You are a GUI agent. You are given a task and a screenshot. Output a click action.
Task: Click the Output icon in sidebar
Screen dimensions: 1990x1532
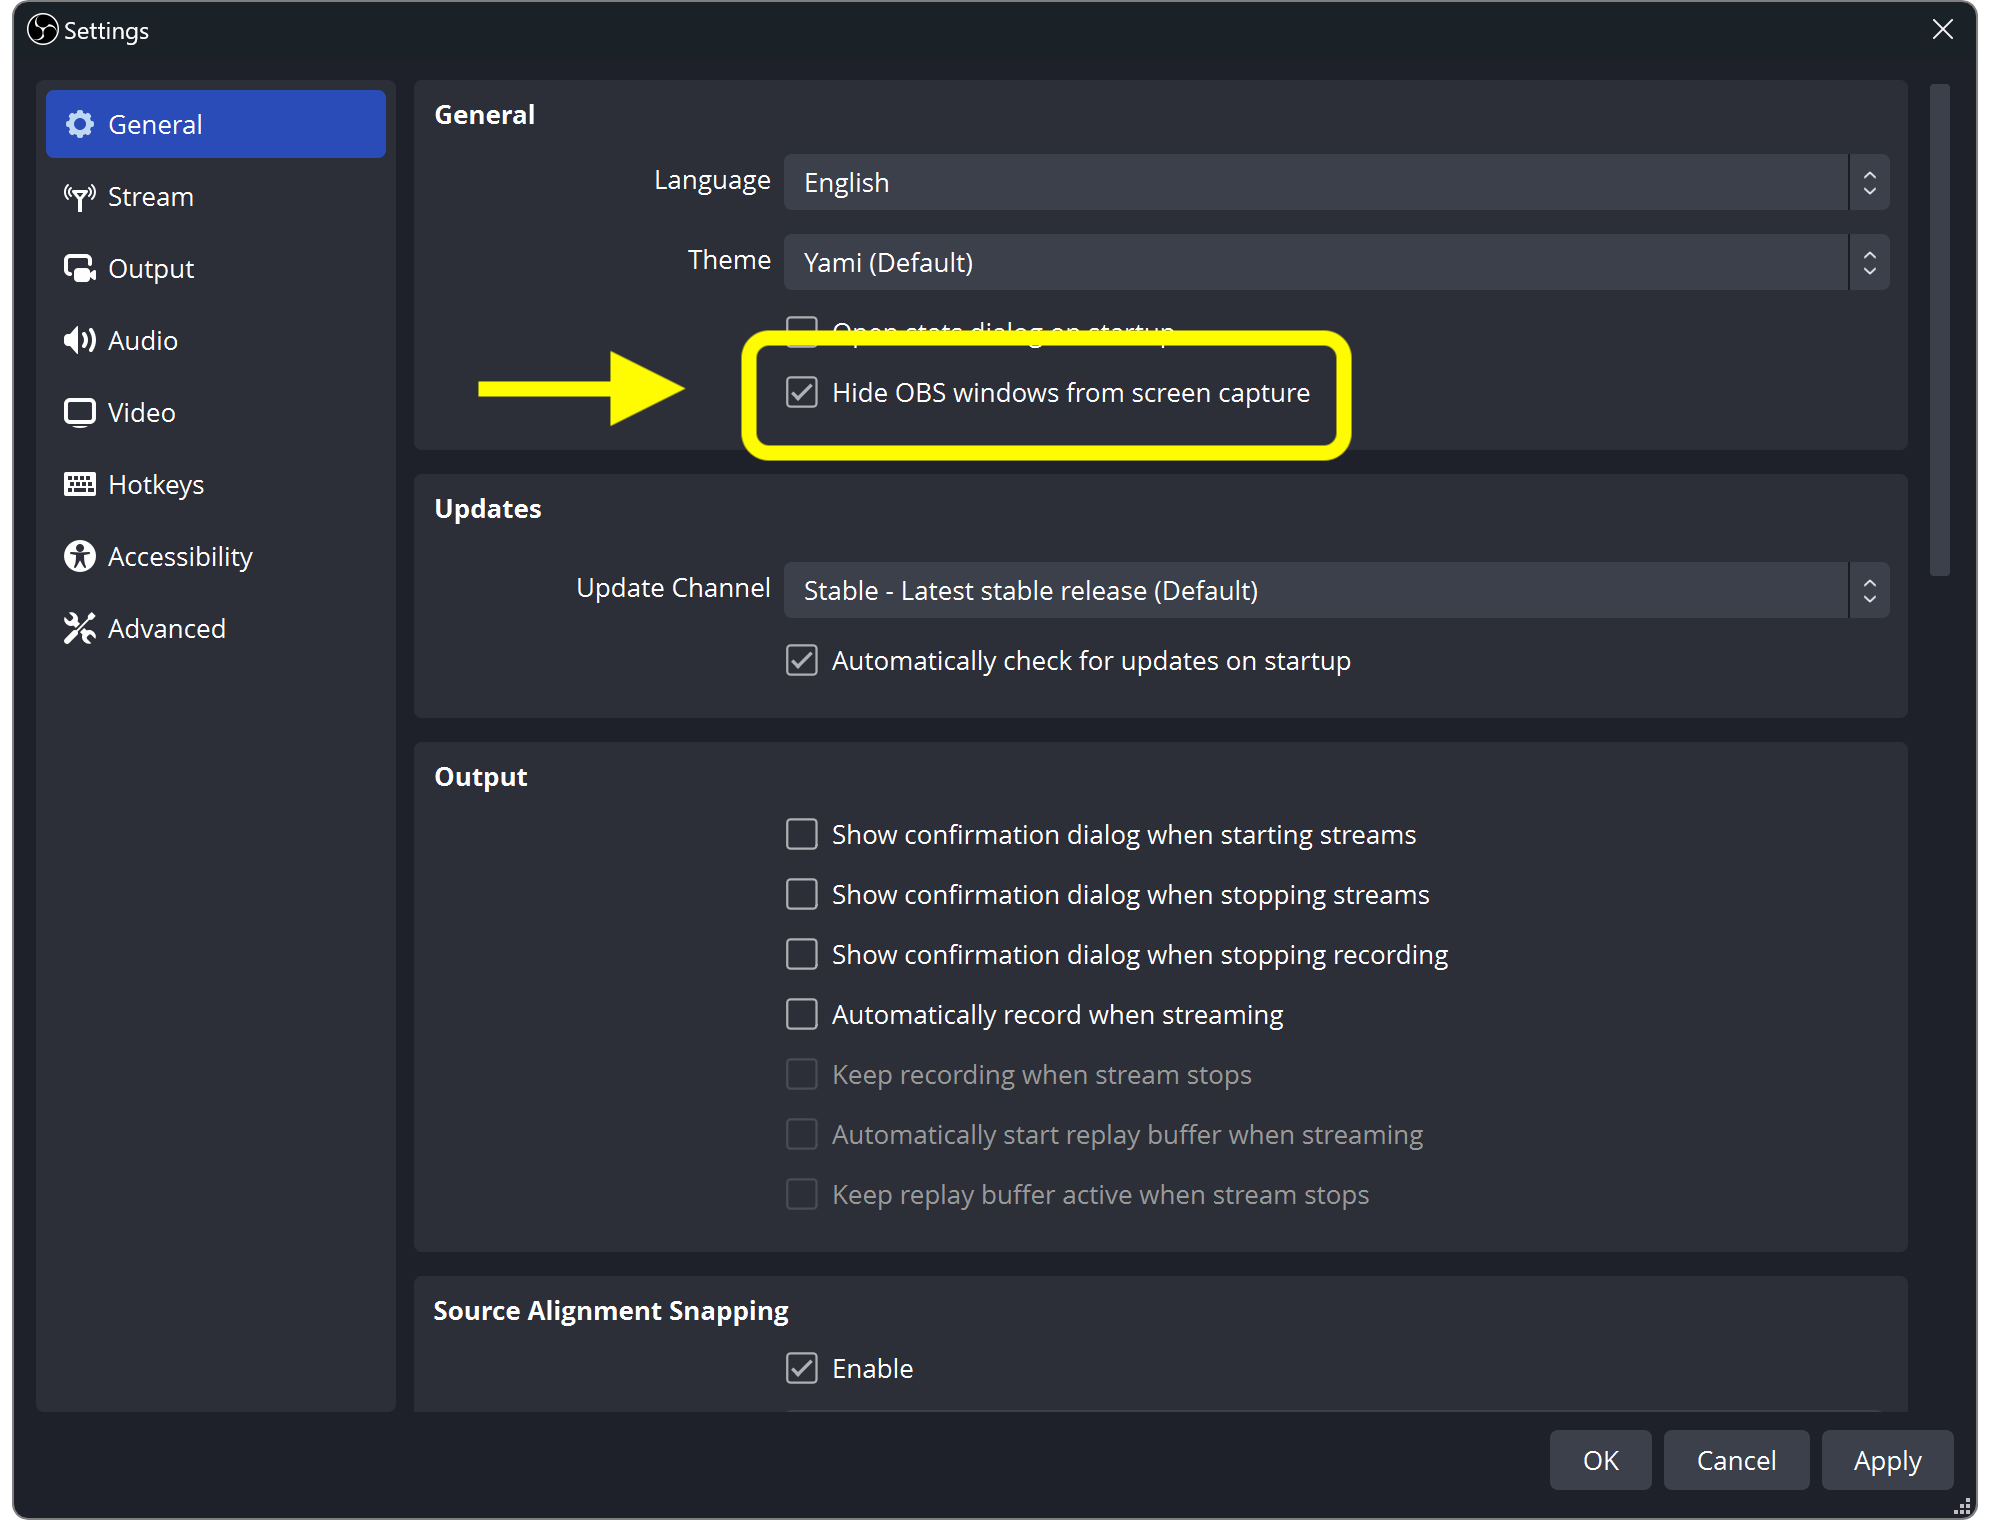[x=80, y=268]
